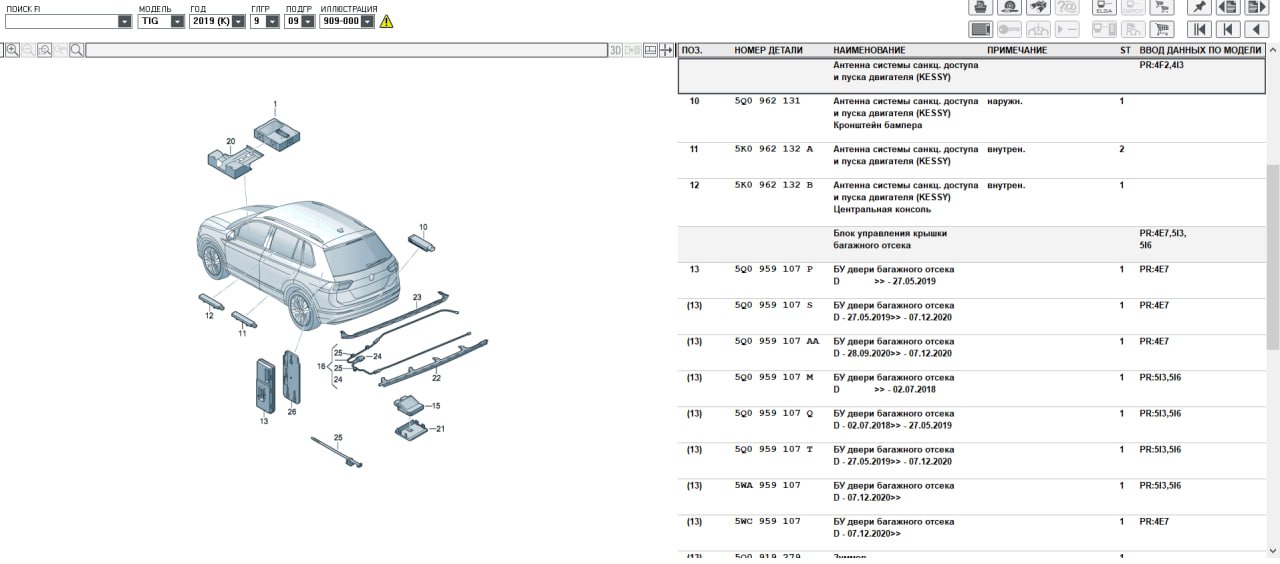
Task: Click PR:4F2,4I3 model data cell
Action: (x=1161, y=65)
